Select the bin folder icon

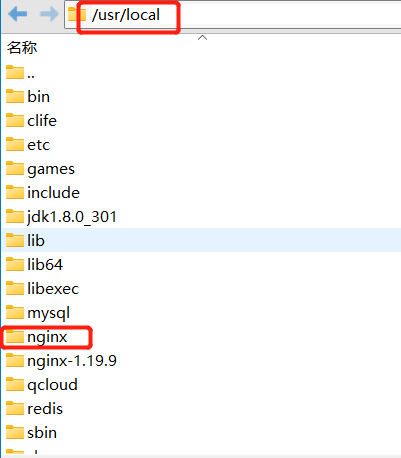pos(15,96)
